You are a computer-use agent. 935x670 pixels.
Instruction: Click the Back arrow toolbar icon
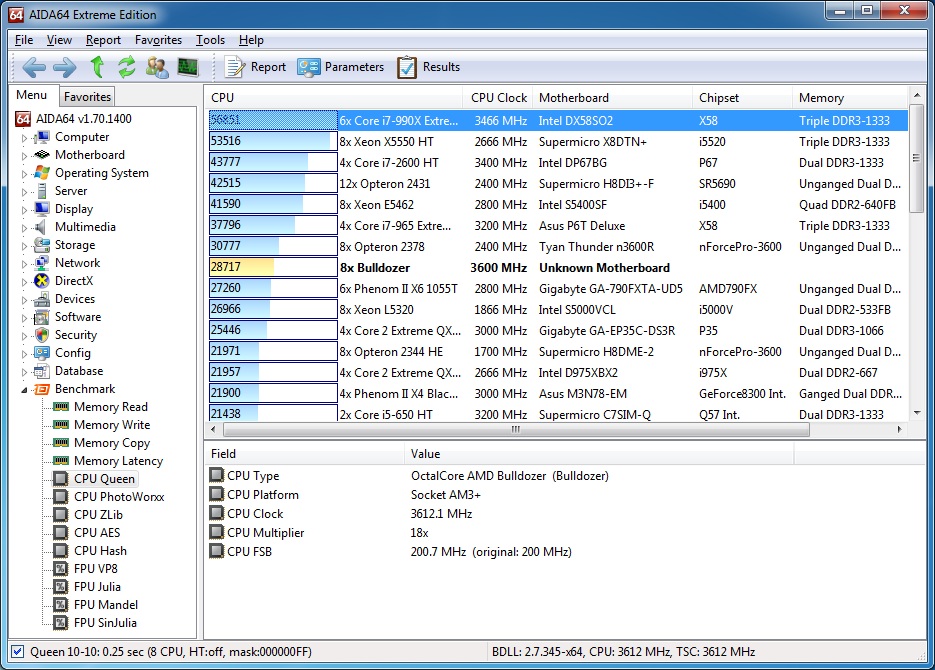pos(34,67)
